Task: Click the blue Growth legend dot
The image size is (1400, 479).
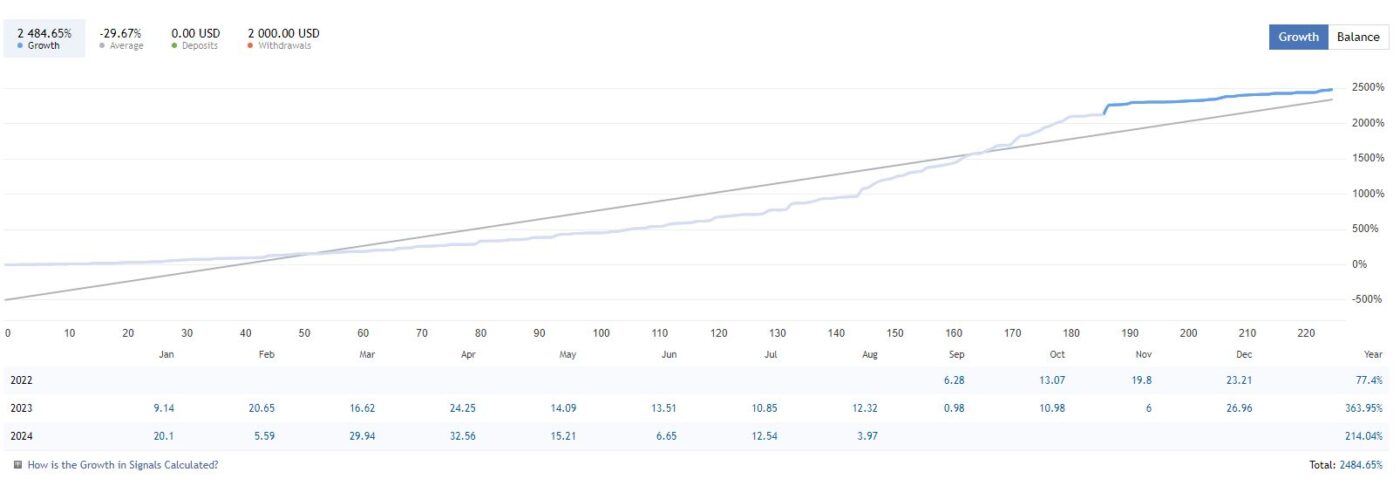Action: [x=20, y=46]
